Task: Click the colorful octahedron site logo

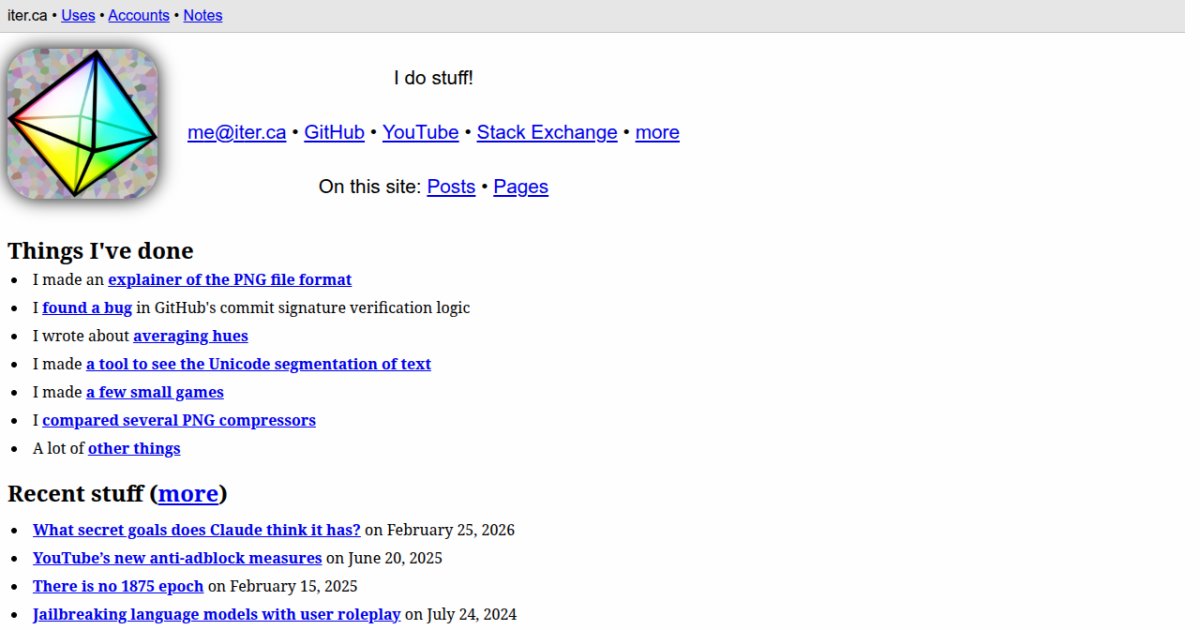Action: tap(82, 123)
